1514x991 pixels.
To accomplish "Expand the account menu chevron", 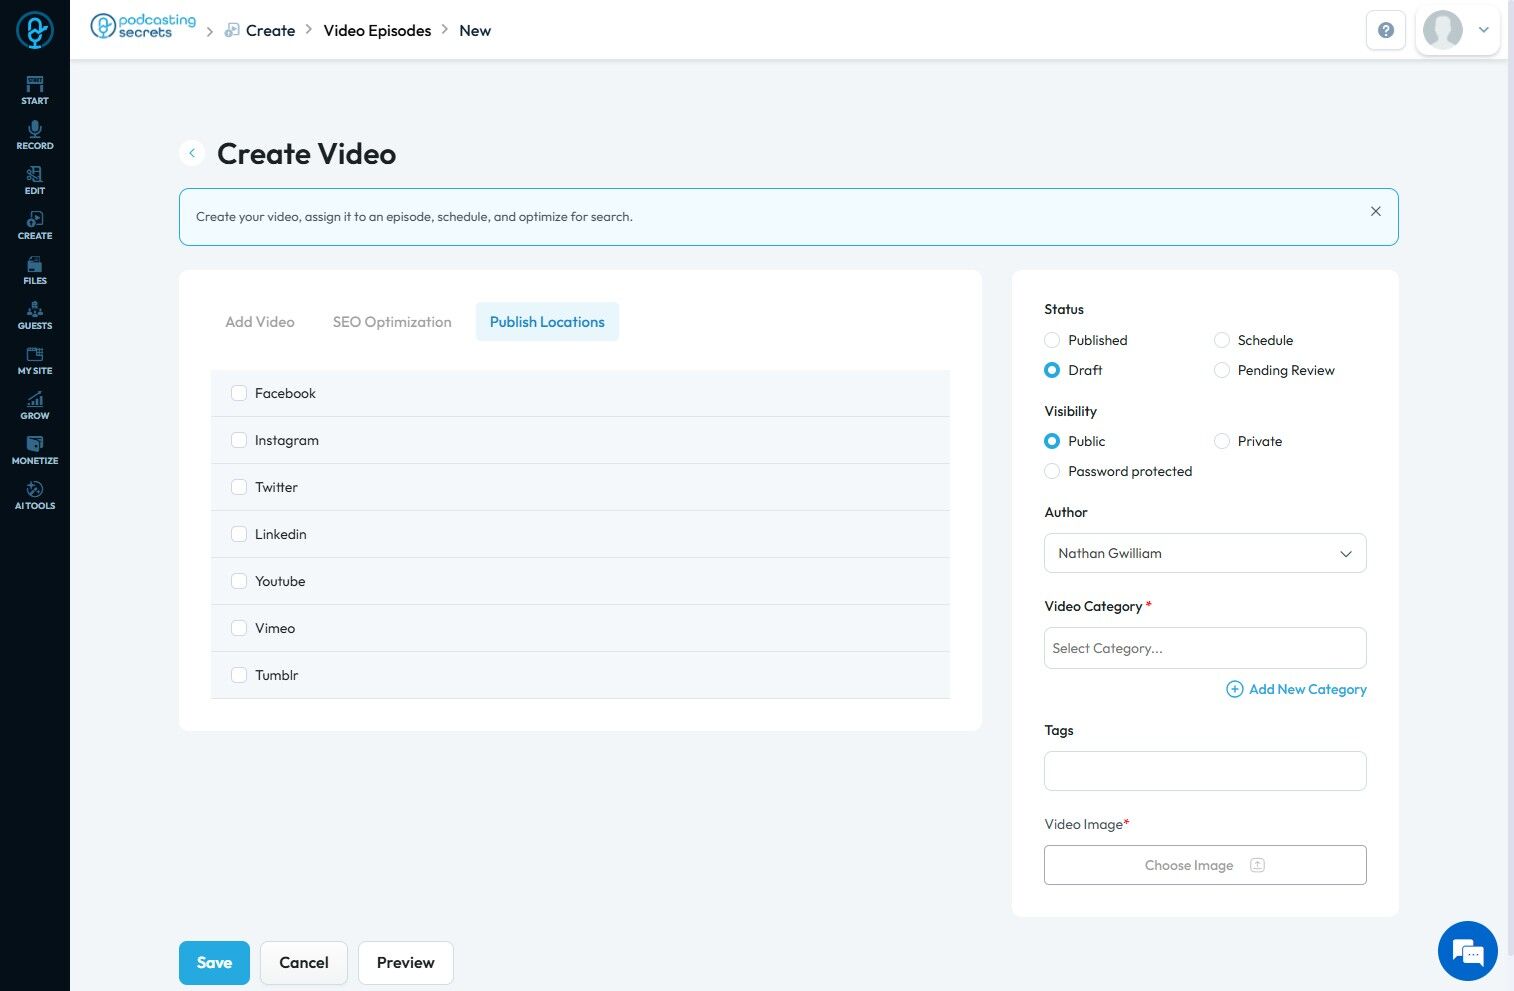I will pos(1484,30).
